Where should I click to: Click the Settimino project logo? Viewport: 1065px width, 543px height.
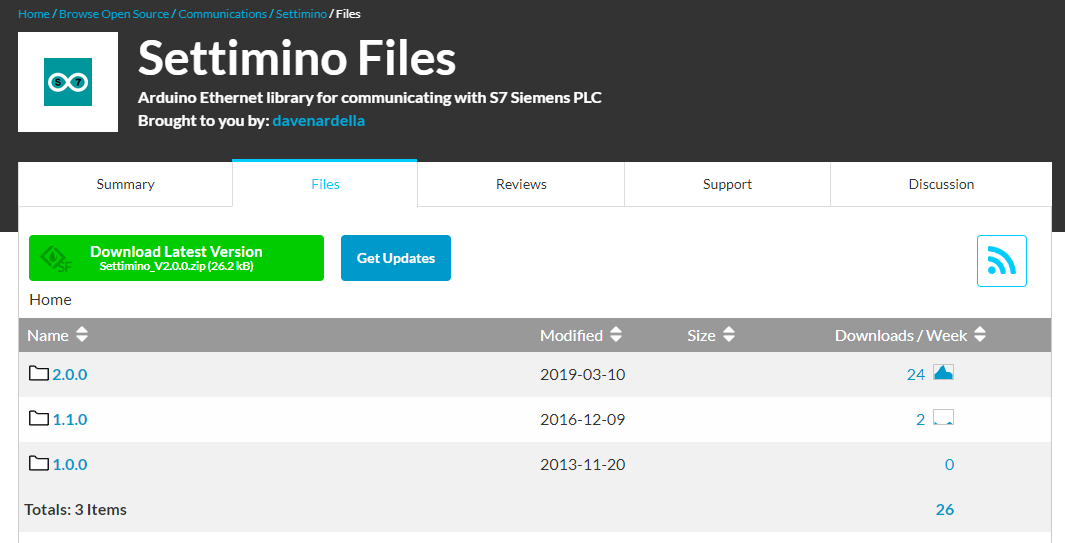tap(68, 82)
